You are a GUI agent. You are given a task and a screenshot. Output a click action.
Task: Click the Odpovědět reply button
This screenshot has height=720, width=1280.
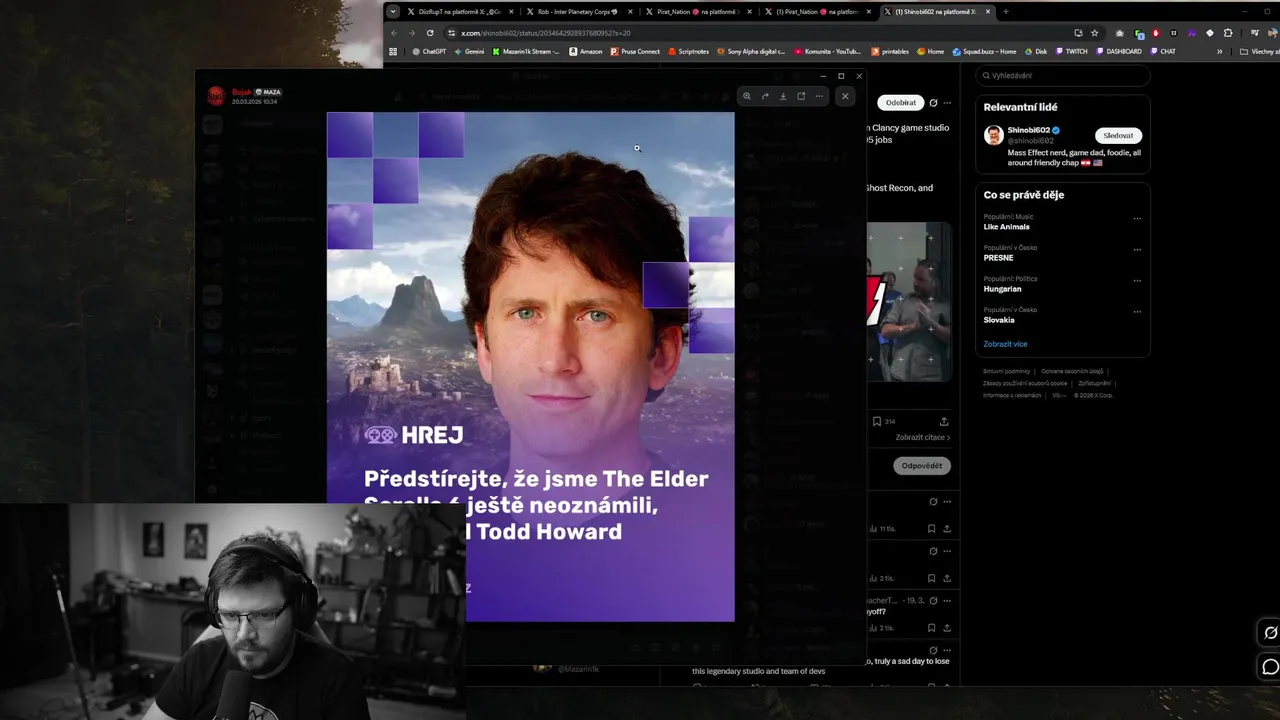[922, 466]
